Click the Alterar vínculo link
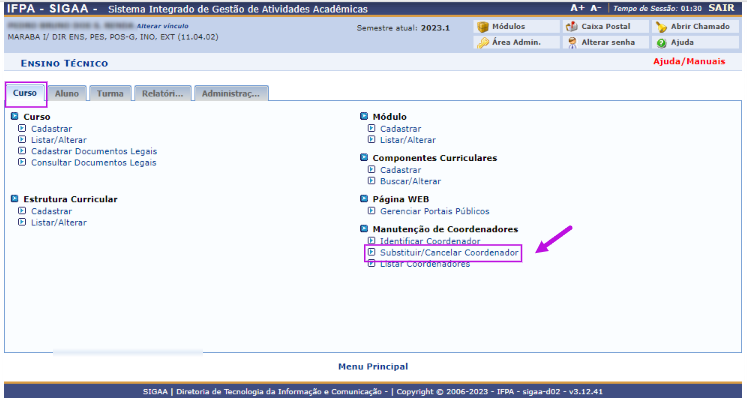The width and height of the screenshot is (747, 398). coord(162,26)
